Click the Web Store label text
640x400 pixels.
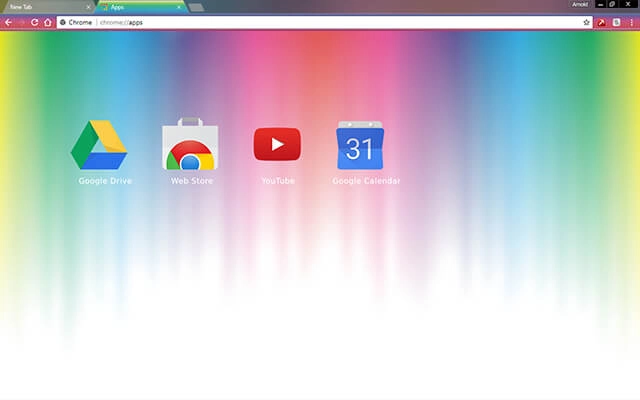coord(192,181)
